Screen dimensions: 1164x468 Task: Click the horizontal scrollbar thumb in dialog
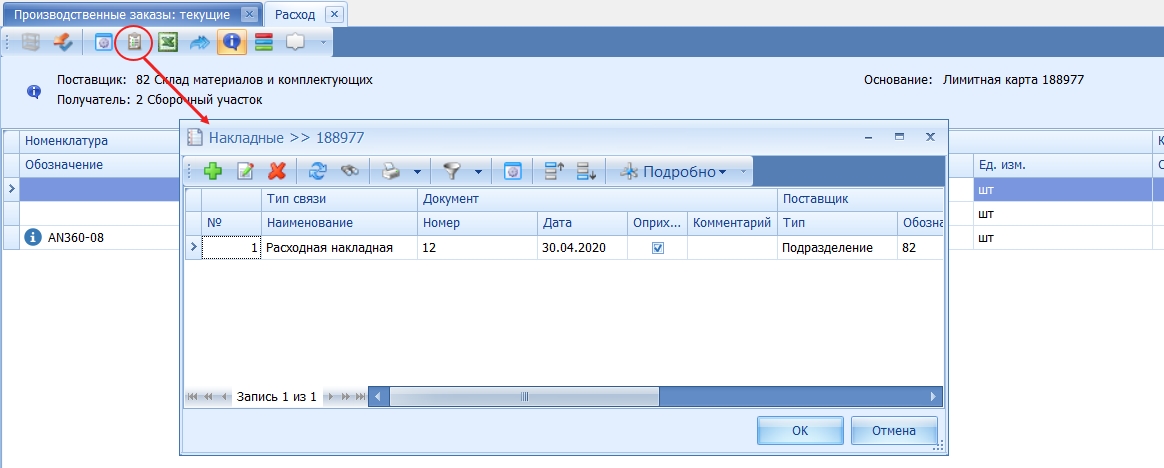click(524, 397)
